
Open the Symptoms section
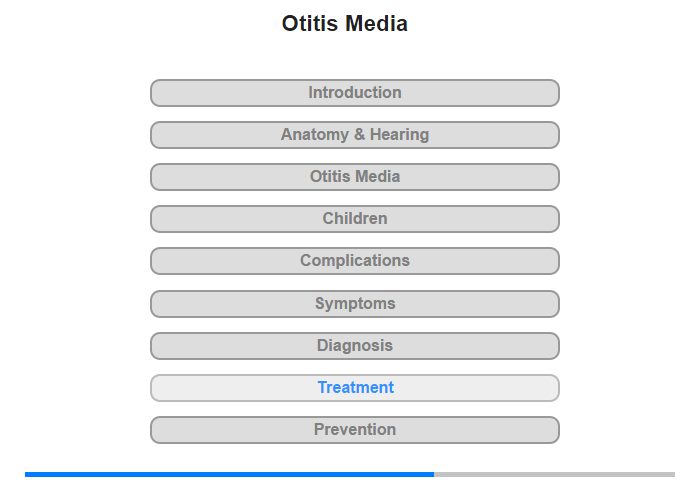(354, 304)
